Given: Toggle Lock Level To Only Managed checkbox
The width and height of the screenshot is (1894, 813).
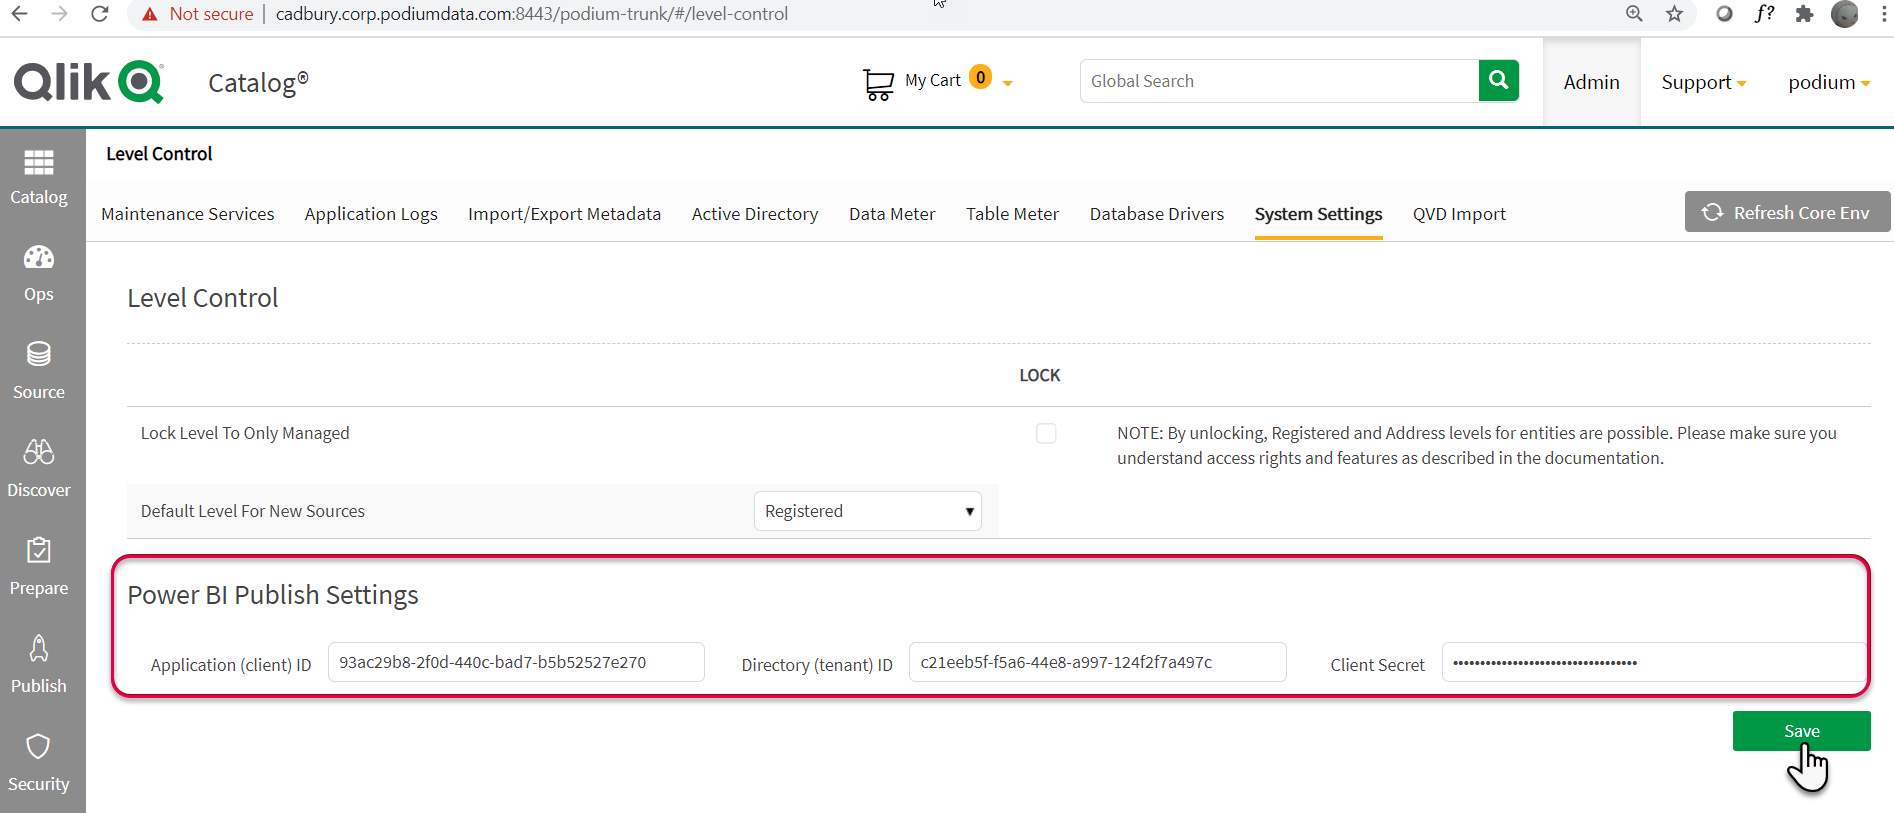Looking at the screenshot, I should pos(1046,433).
